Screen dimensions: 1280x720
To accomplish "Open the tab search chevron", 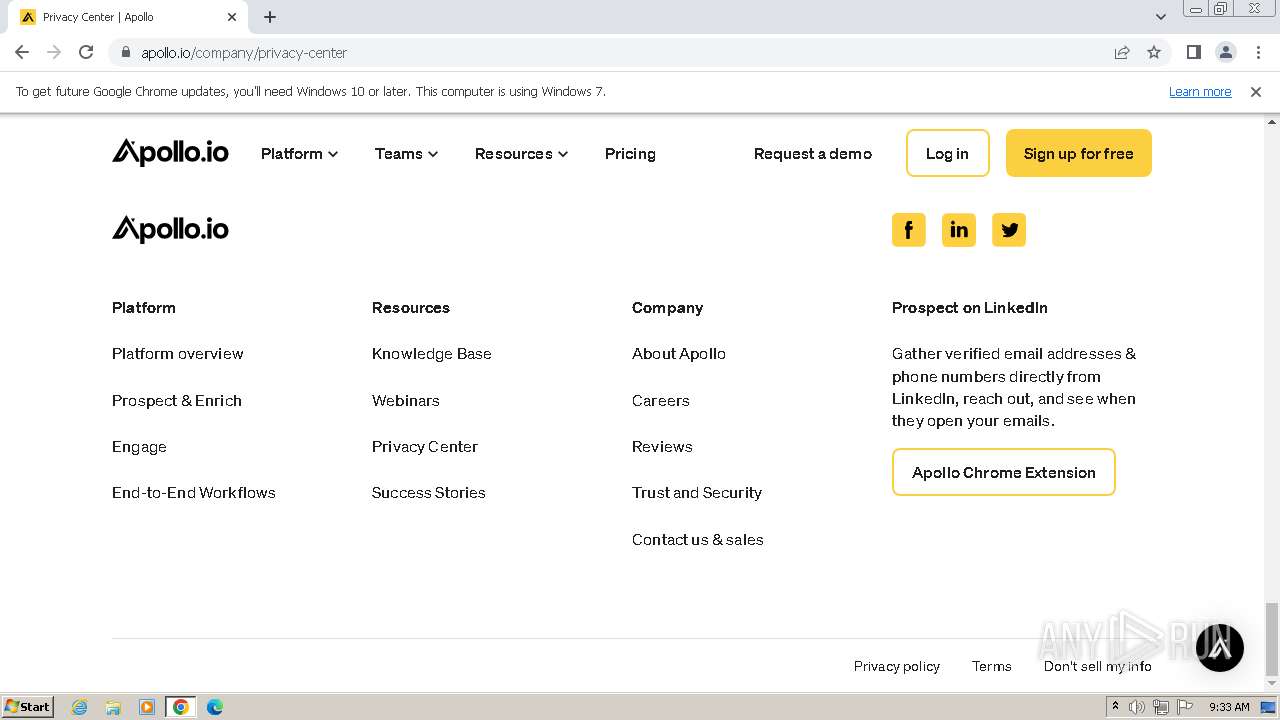I will 1160,17.
